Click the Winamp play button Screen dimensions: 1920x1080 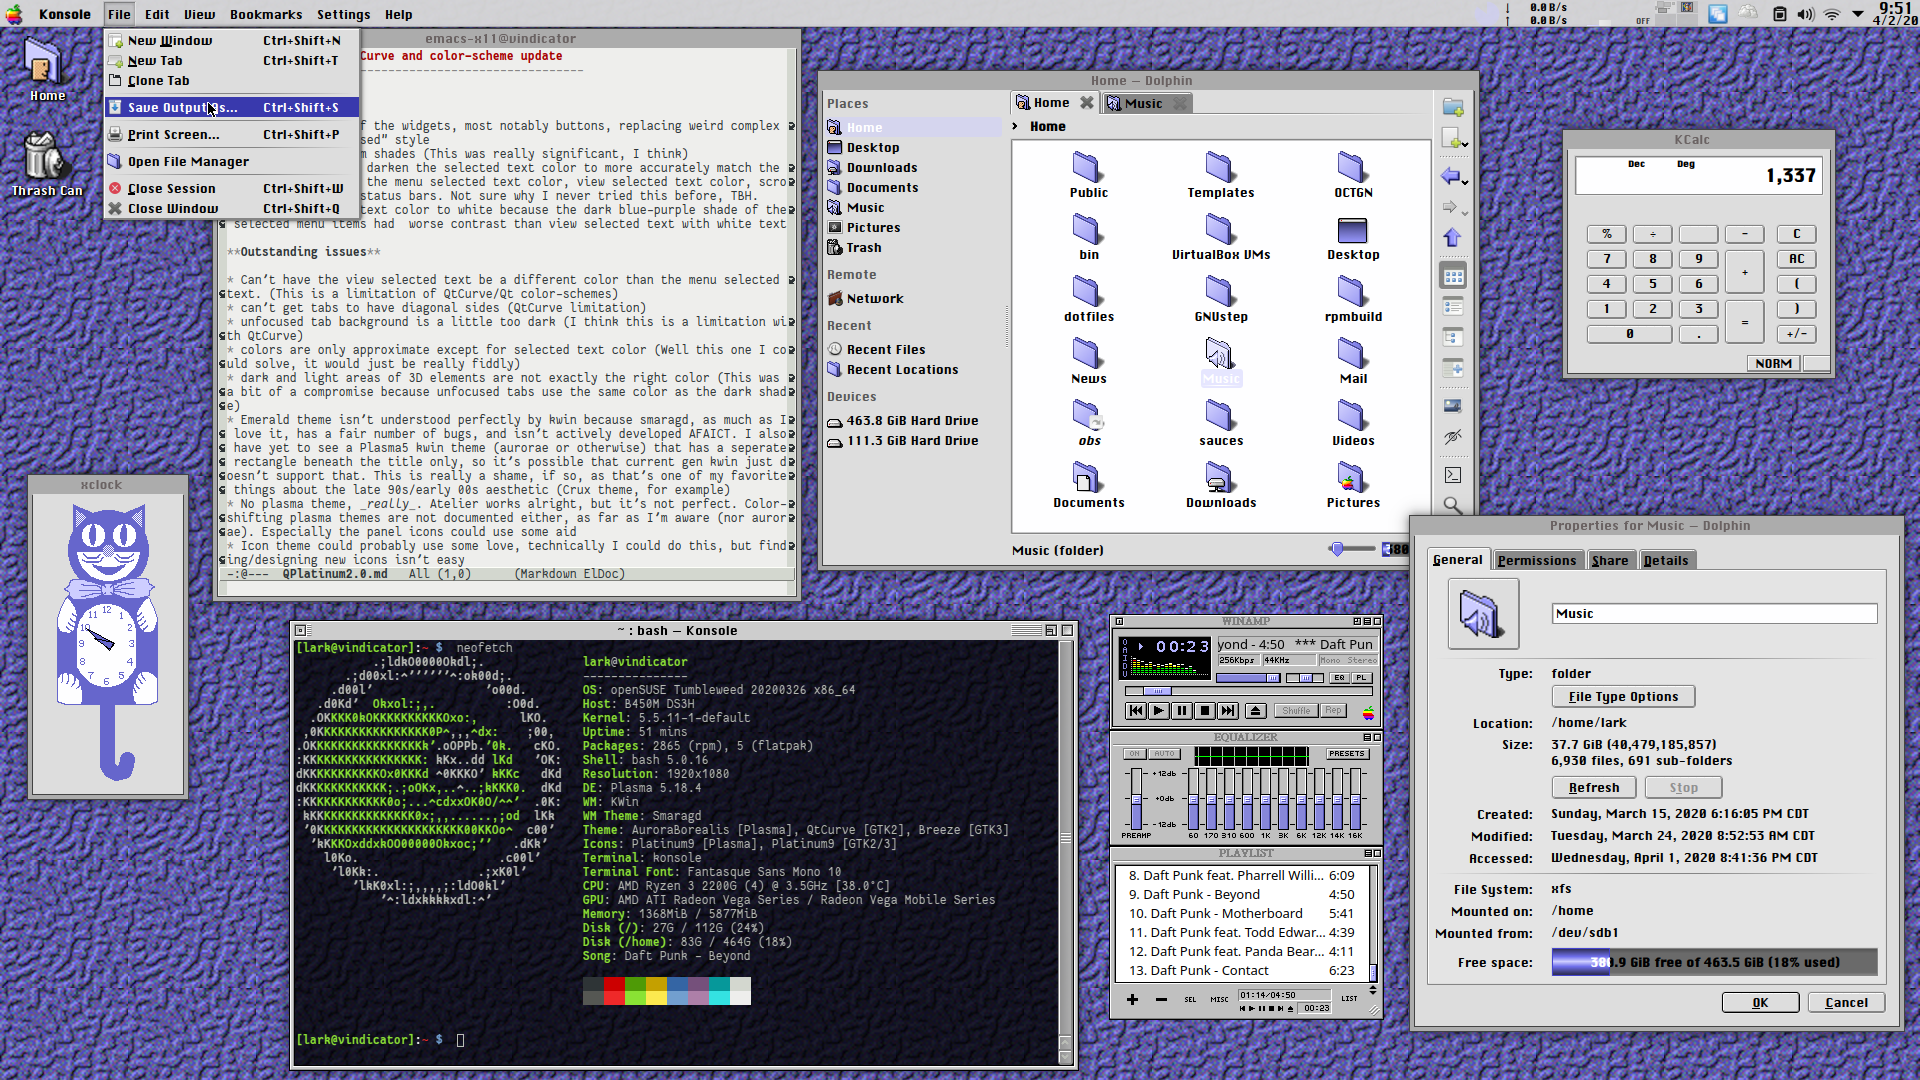(1158, 711)
